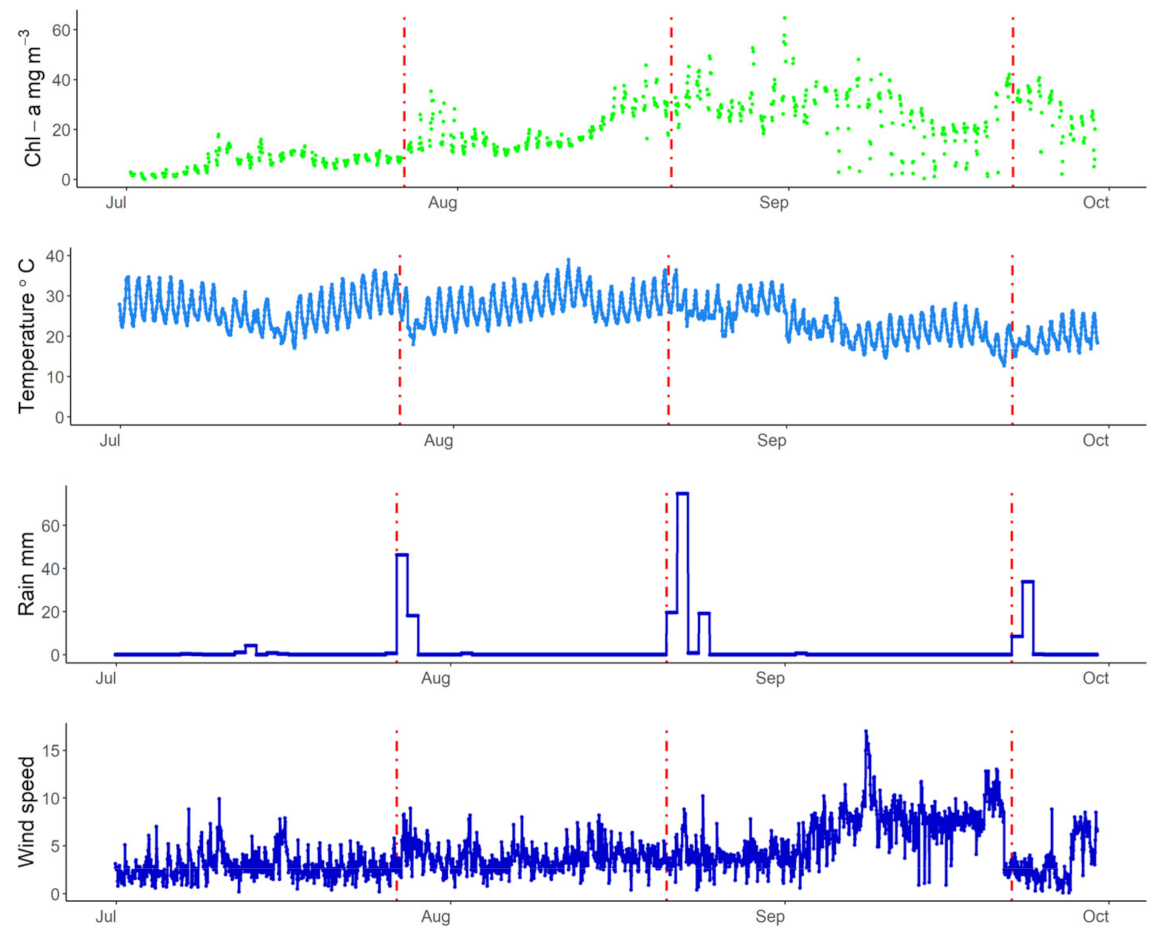Click the Temperature °C y-axis title

click(27, 335)
